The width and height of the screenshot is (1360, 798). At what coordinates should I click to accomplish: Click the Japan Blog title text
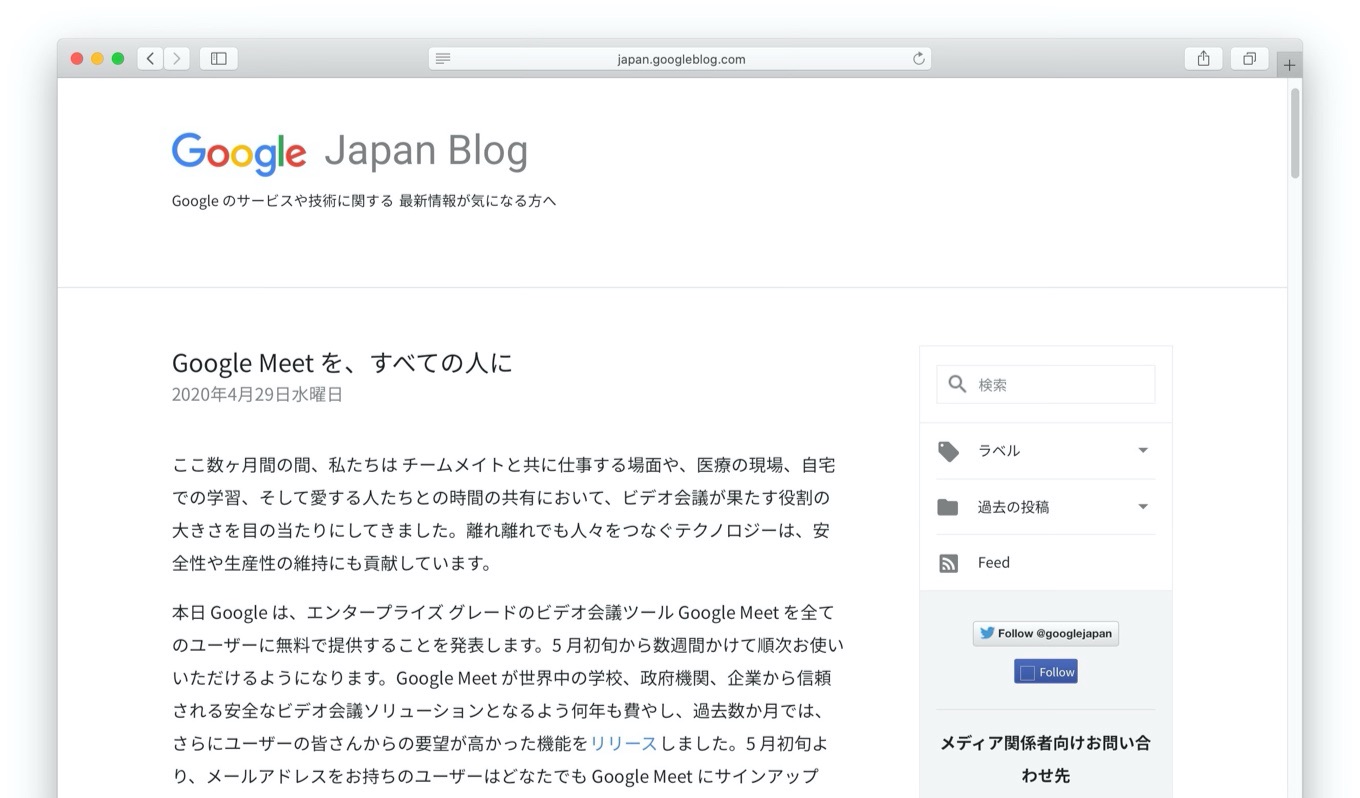[x=426, y=151]
